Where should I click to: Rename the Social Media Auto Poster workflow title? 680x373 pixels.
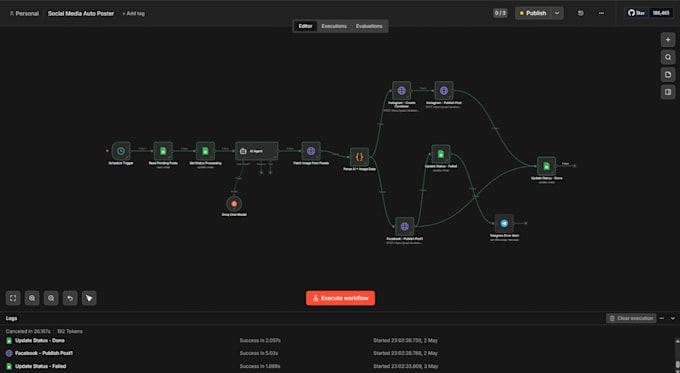pos(81,13)
